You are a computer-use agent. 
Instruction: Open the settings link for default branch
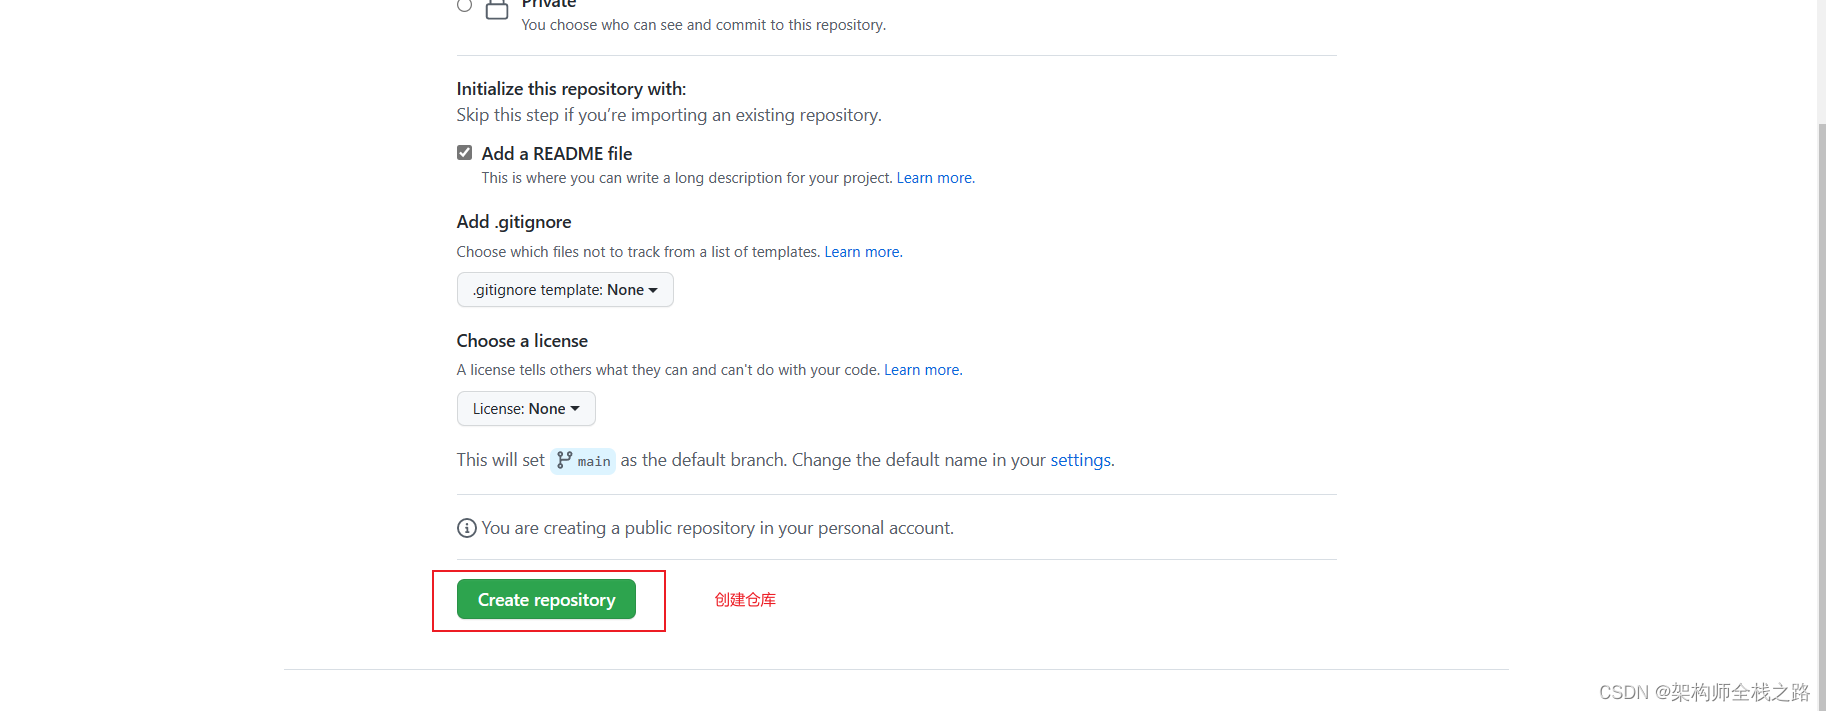coord(1080,460)
